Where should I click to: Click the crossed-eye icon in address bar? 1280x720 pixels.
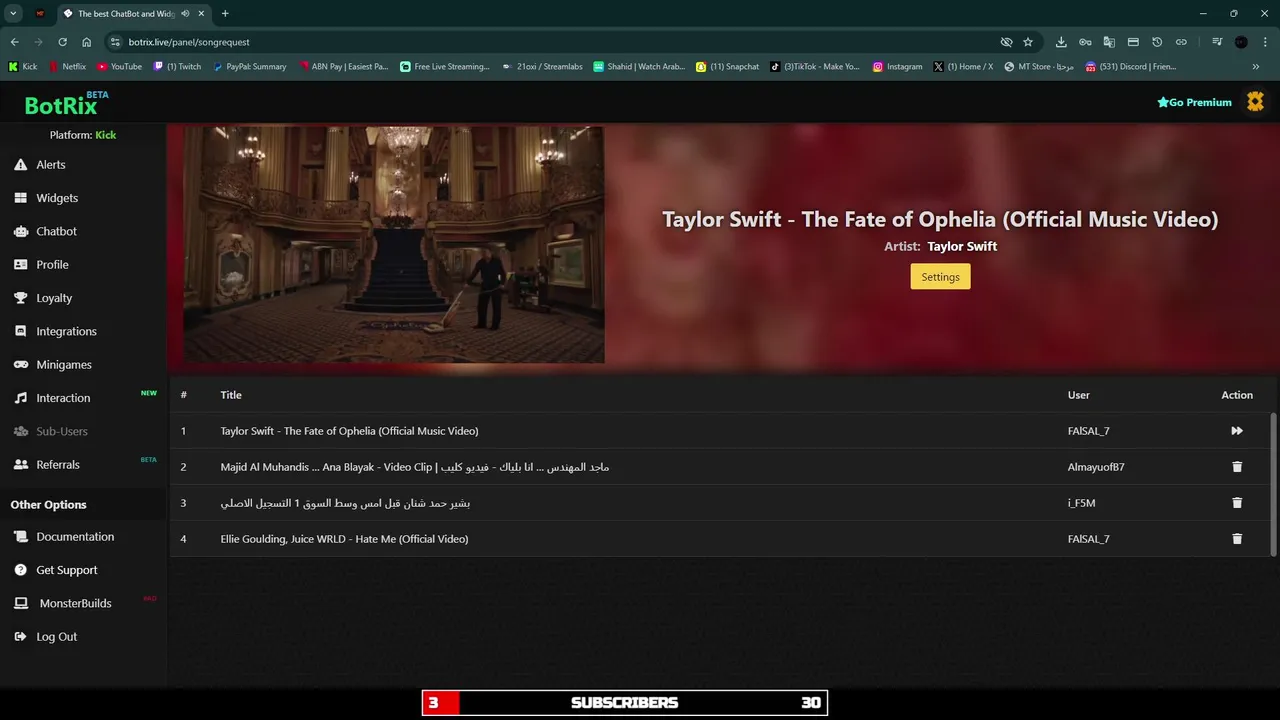[x=1006, y=42]
